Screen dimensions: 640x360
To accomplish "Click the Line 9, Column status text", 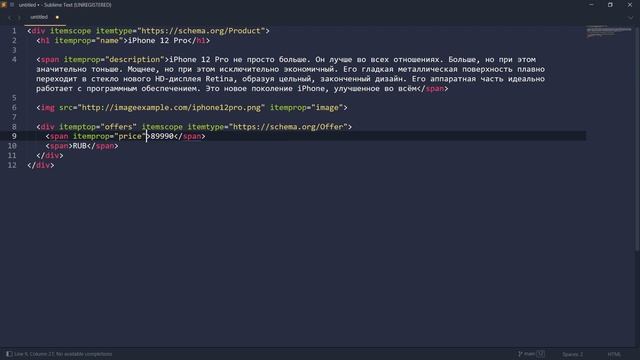I will click(63, 354).
